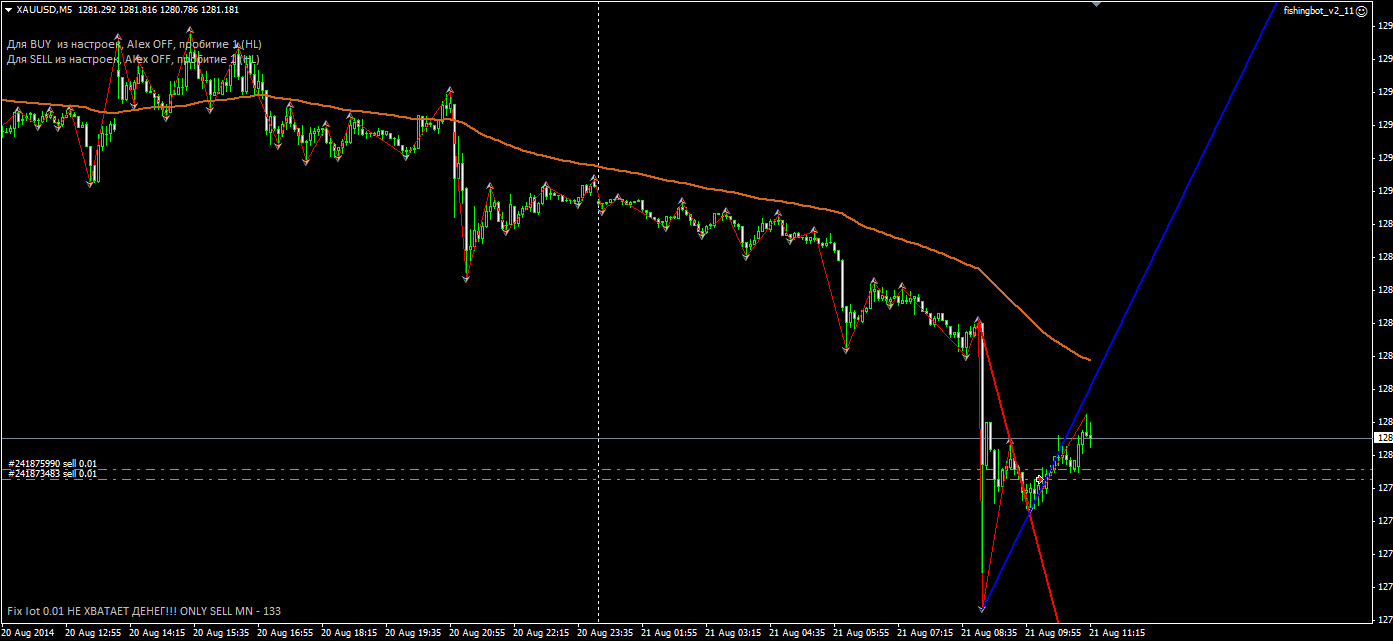
Task: Click the '20 Aug 20:55' time label
Action: pos(479,633)
